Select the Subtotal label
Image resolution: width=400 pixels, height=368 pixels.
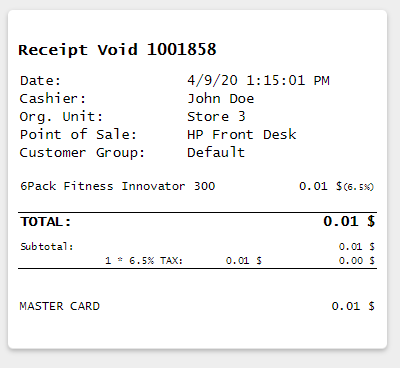[x=47, y=247]
